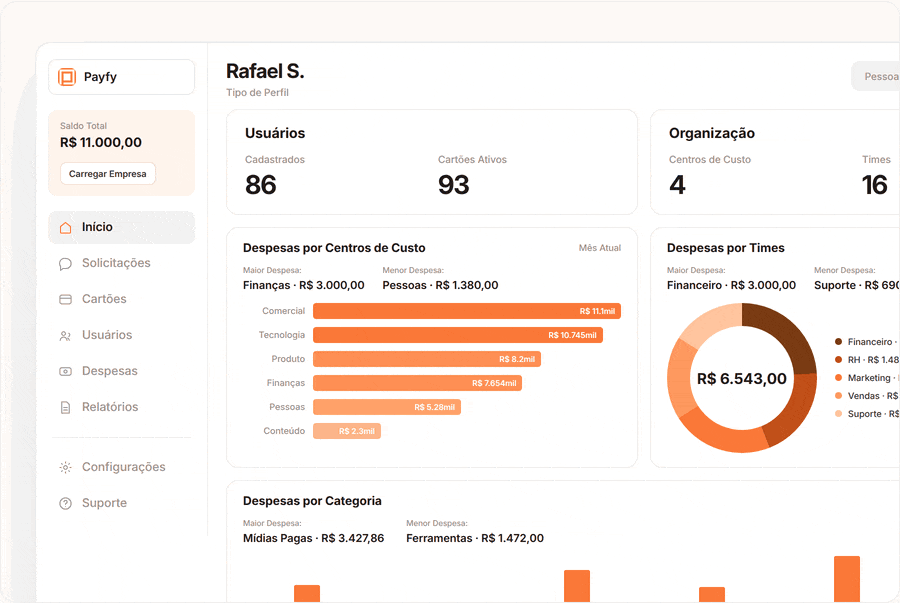Click the Conteúdo bar R$ 2.3mil
The height and width of the screenshot is (603, 900).
point(347,431)
